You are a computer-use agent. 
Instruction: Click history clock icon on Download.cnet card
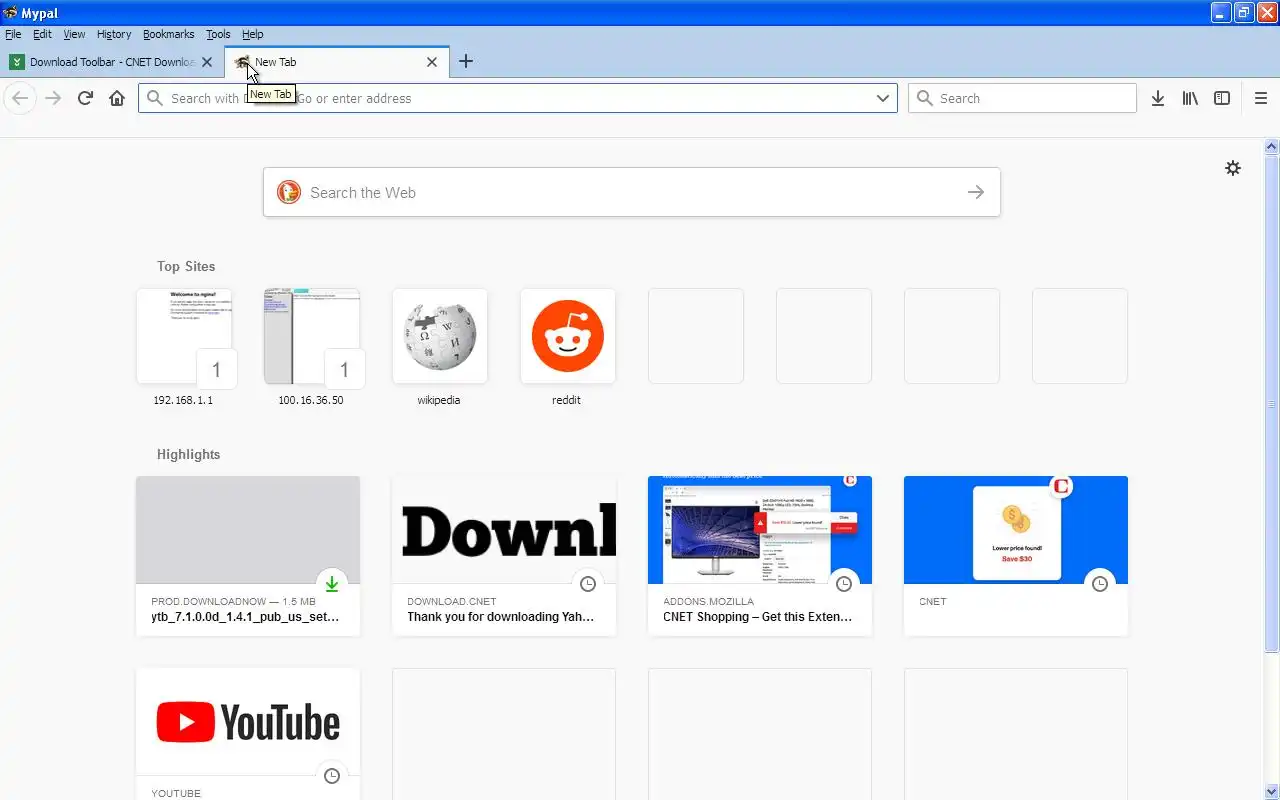[588, 584]
